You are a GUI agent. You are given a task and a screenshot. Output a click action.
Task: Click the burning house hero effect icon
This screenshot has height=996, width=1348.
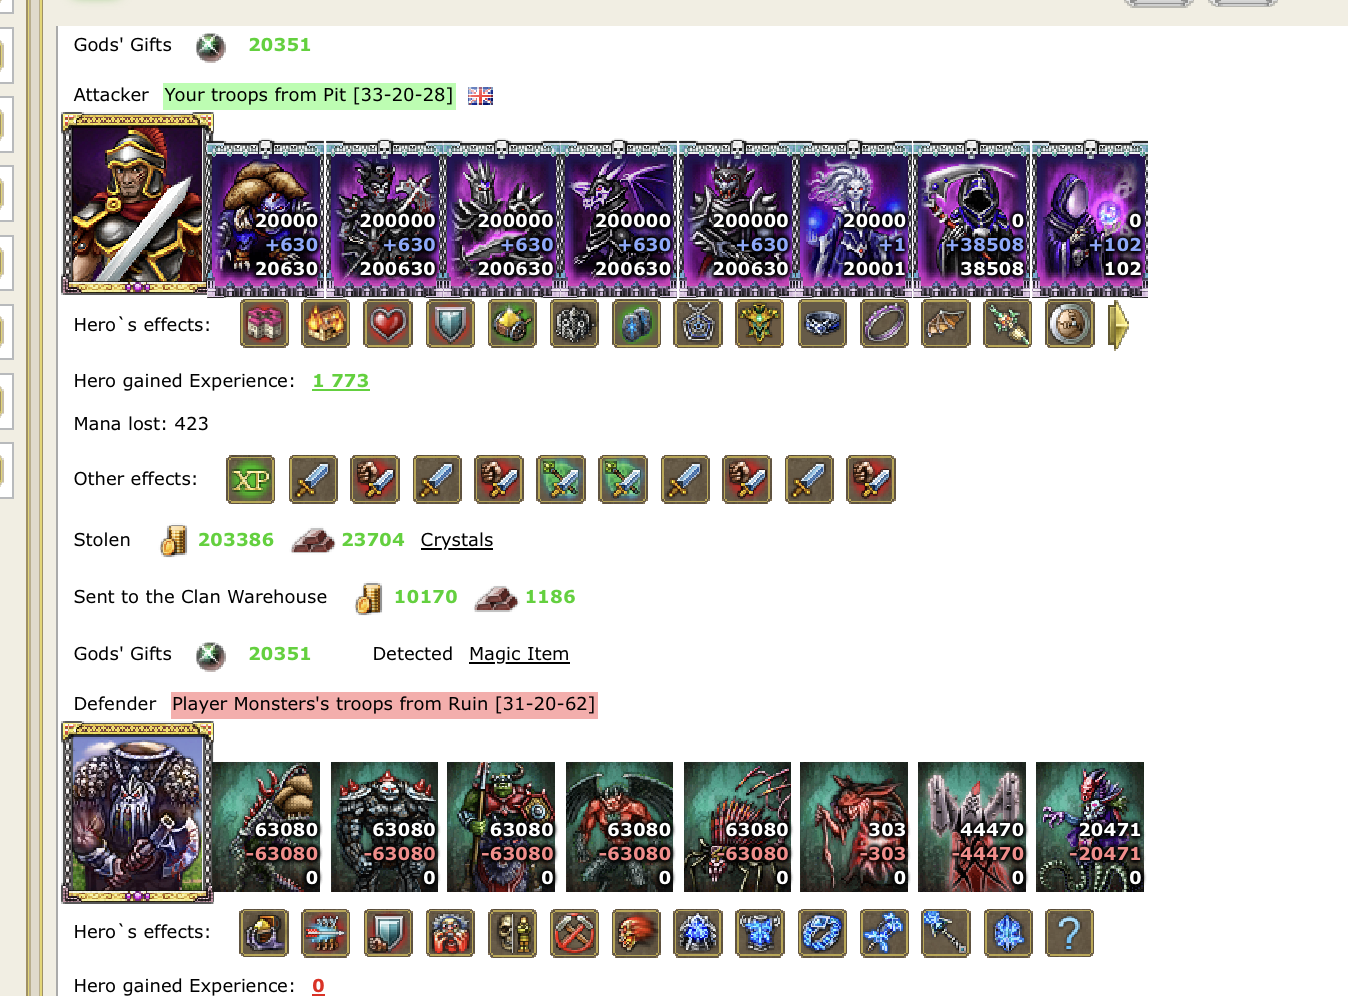click(x=326, y=325)
